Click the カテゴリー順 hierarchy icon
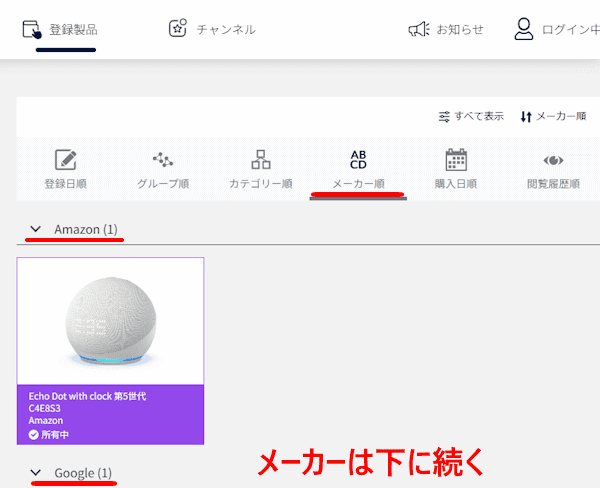Image resolution: width=600 pixels, height=488 pixels. (261, 160)
